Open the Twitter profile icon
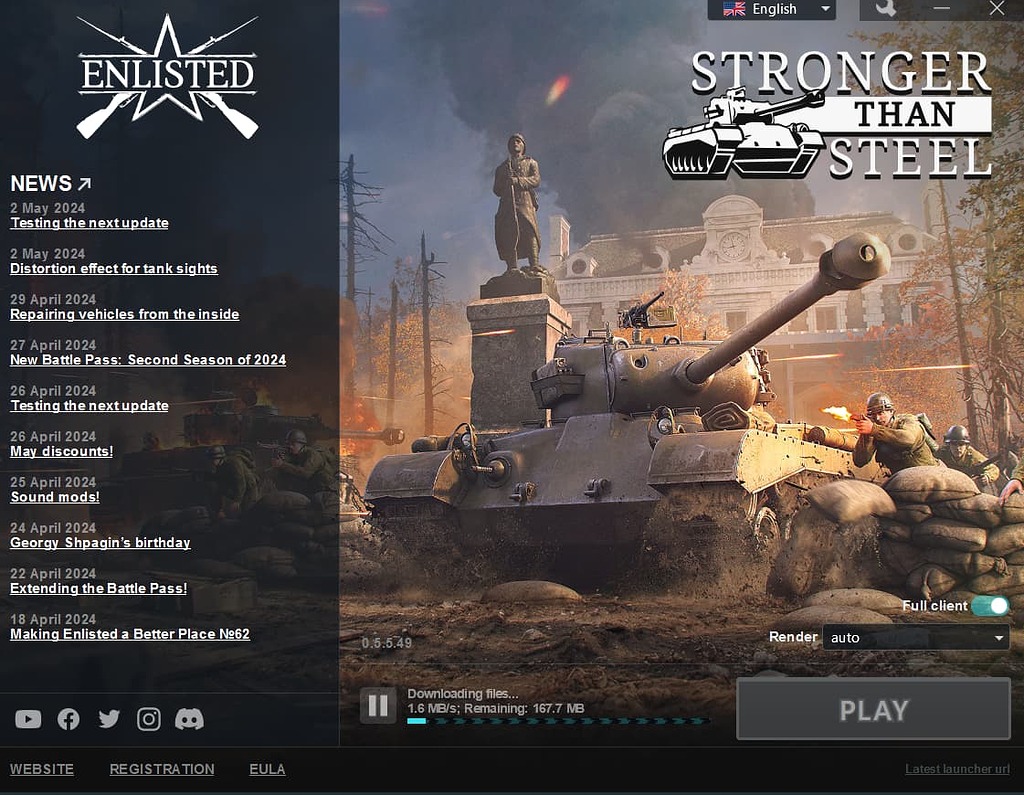This screenshot has height=795, width=1024. pyautogui.click(x=109, y=719)
